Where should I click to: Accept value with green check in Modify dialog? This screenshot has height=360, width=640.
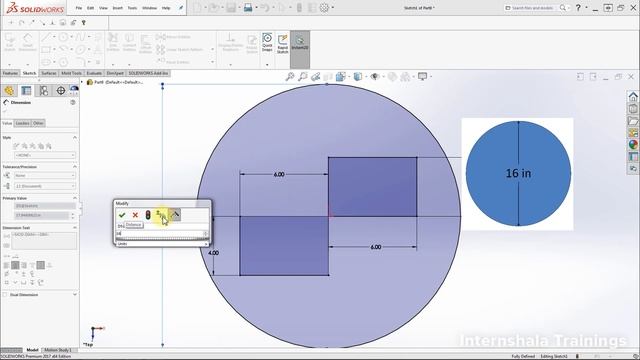tap(122, 215)
